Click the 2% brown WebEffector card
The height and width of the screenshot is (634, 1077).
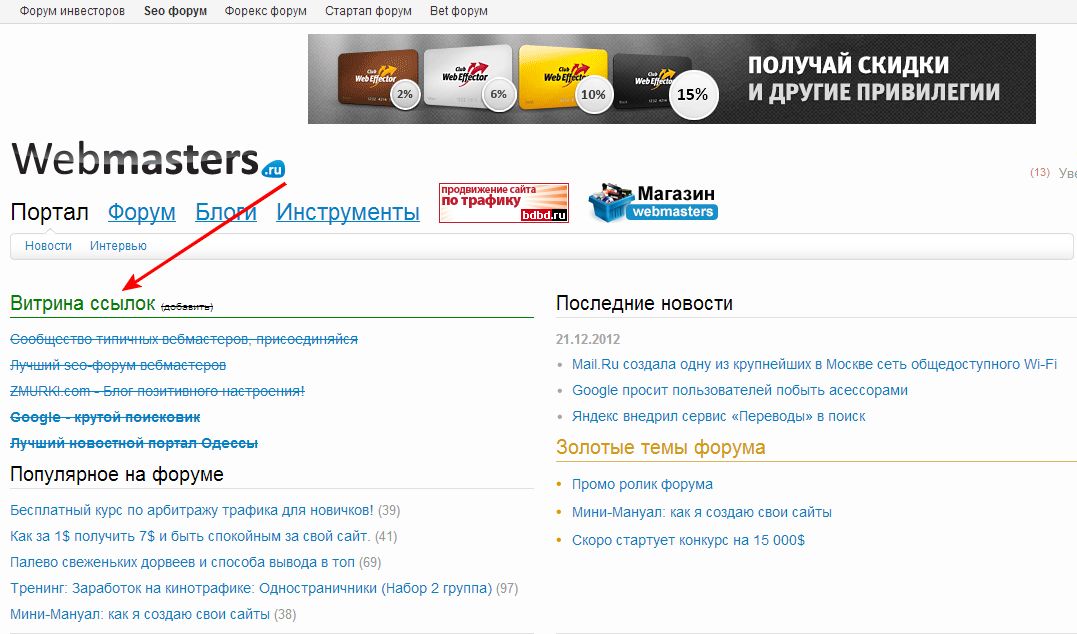coord(373,78)
